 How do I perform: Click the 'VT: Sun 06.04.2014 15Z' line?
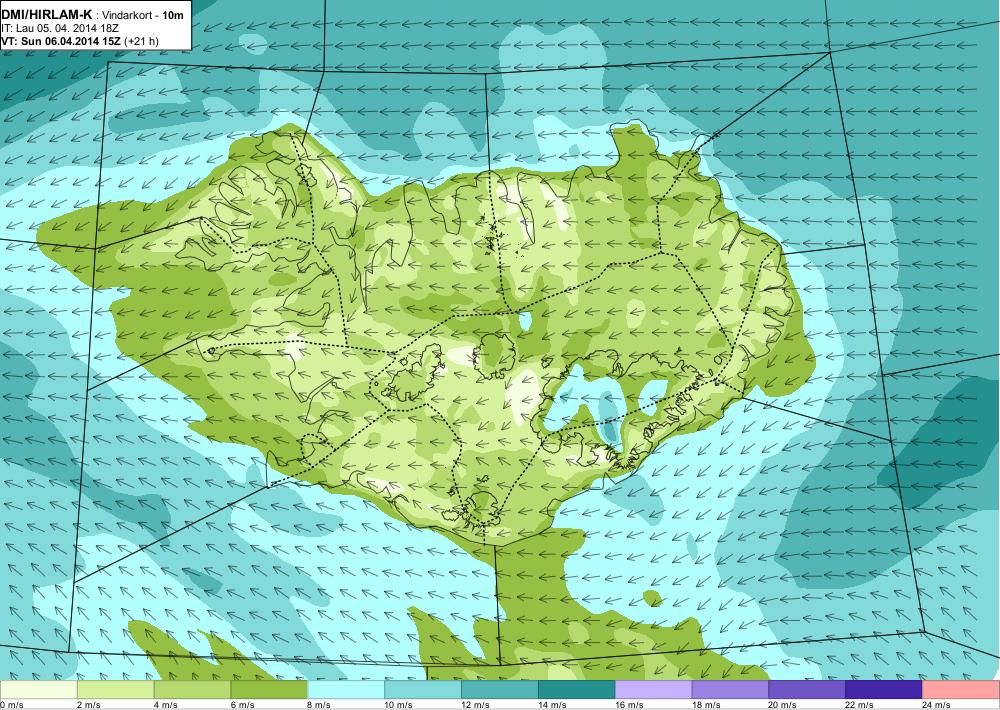(x=61, y=41)
